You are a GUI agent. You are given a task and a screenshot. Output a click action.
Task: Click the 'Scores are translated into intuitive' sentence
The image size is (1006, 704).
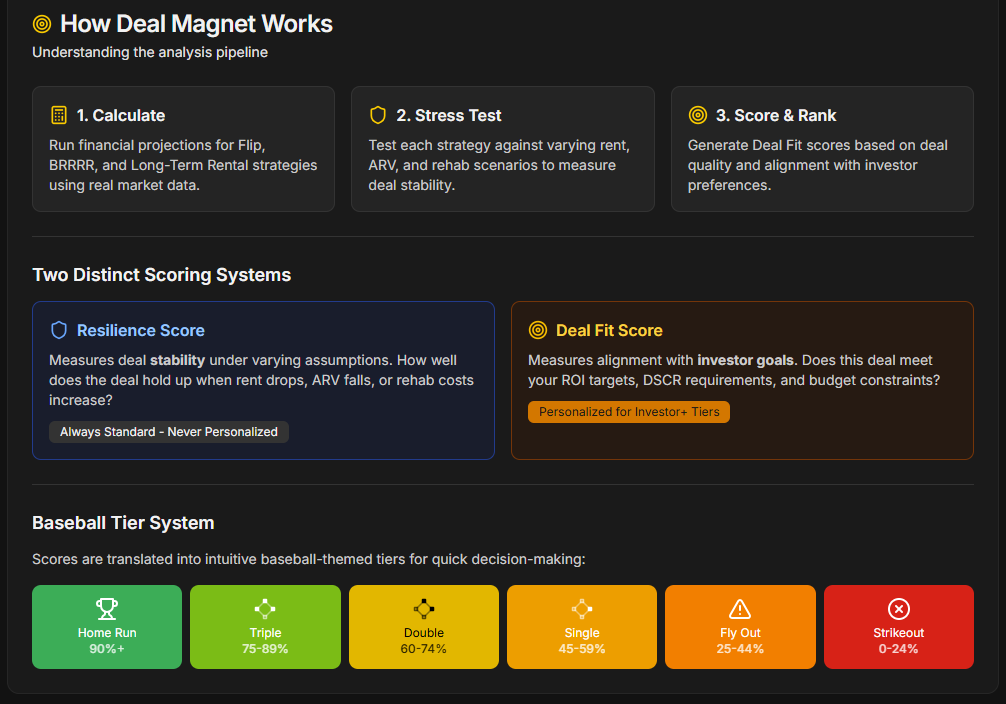(309, 559)
